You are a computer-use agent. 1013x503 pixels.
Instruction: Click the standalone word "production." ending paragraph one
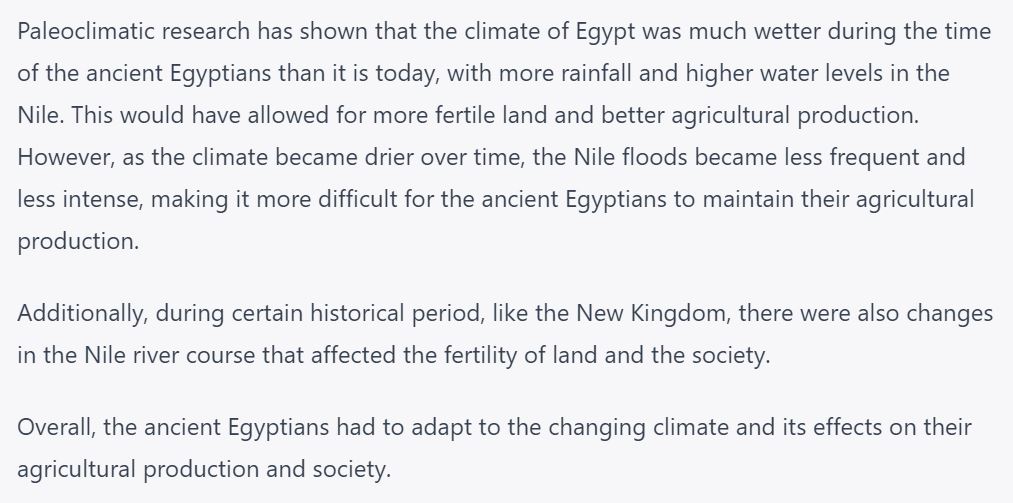(x=78, y=241)
